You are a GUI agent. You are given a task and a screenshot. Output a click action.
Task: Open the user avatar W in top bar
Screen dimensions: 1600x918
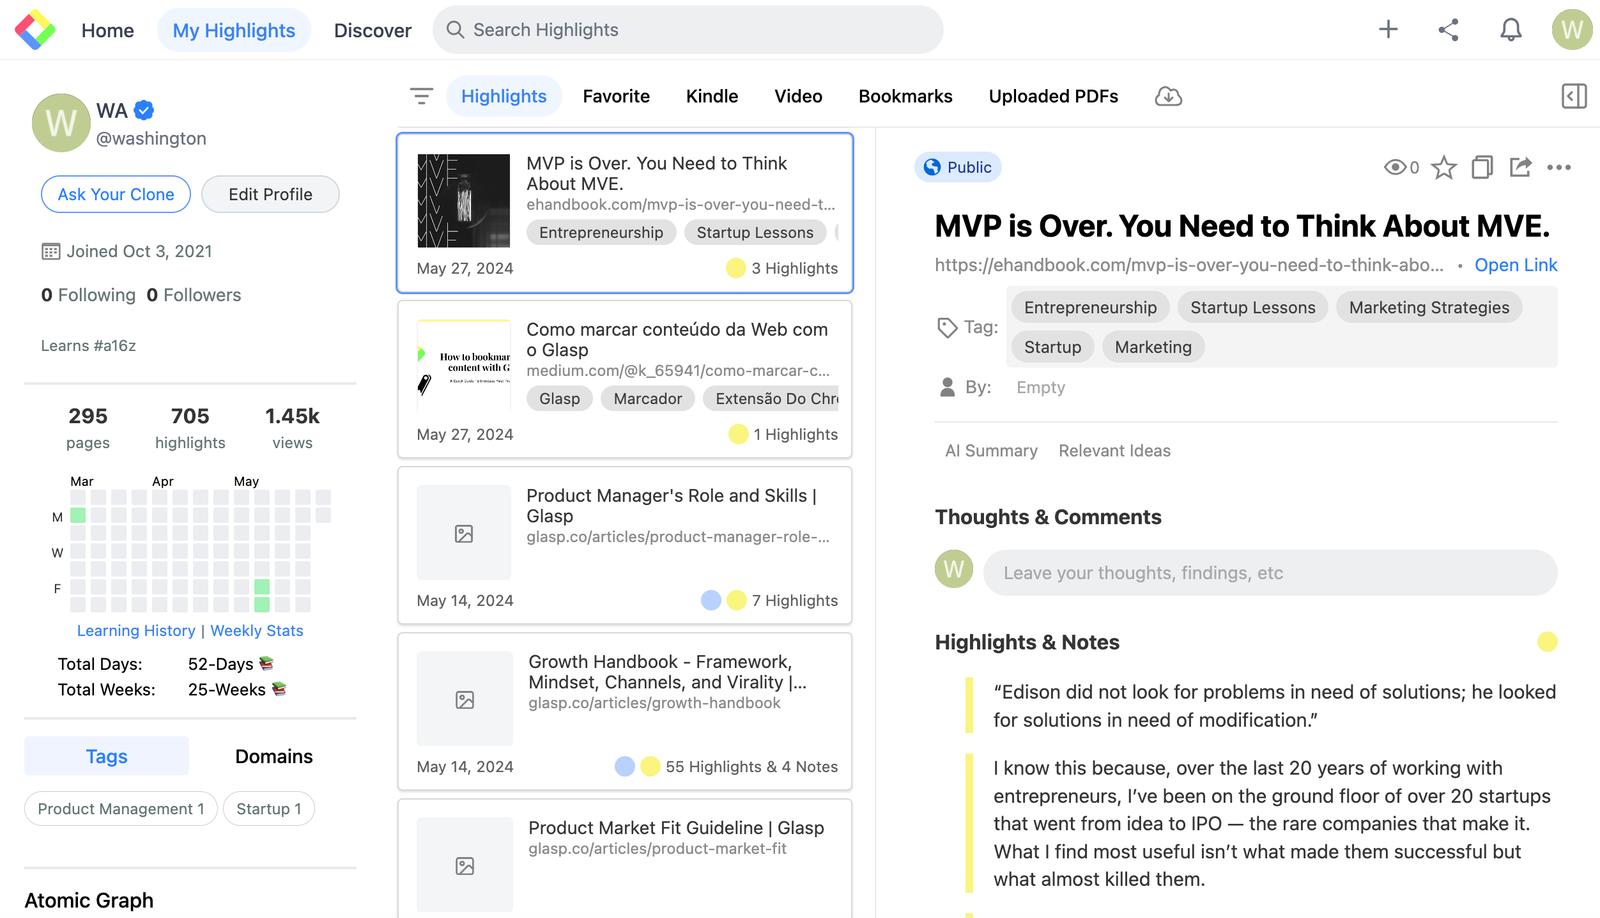click(x=1572, y=30)
